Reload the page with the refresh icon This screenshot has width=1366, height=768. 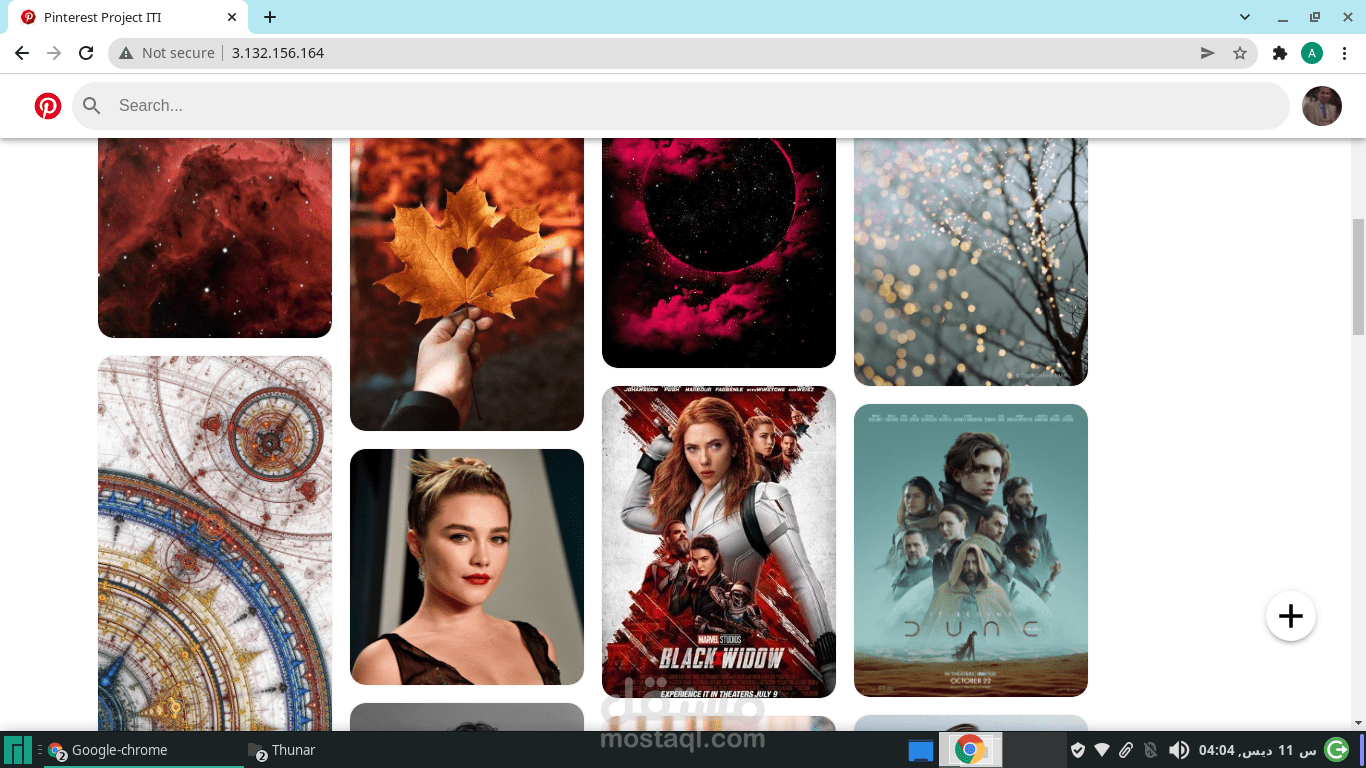(x=86, y=52)
